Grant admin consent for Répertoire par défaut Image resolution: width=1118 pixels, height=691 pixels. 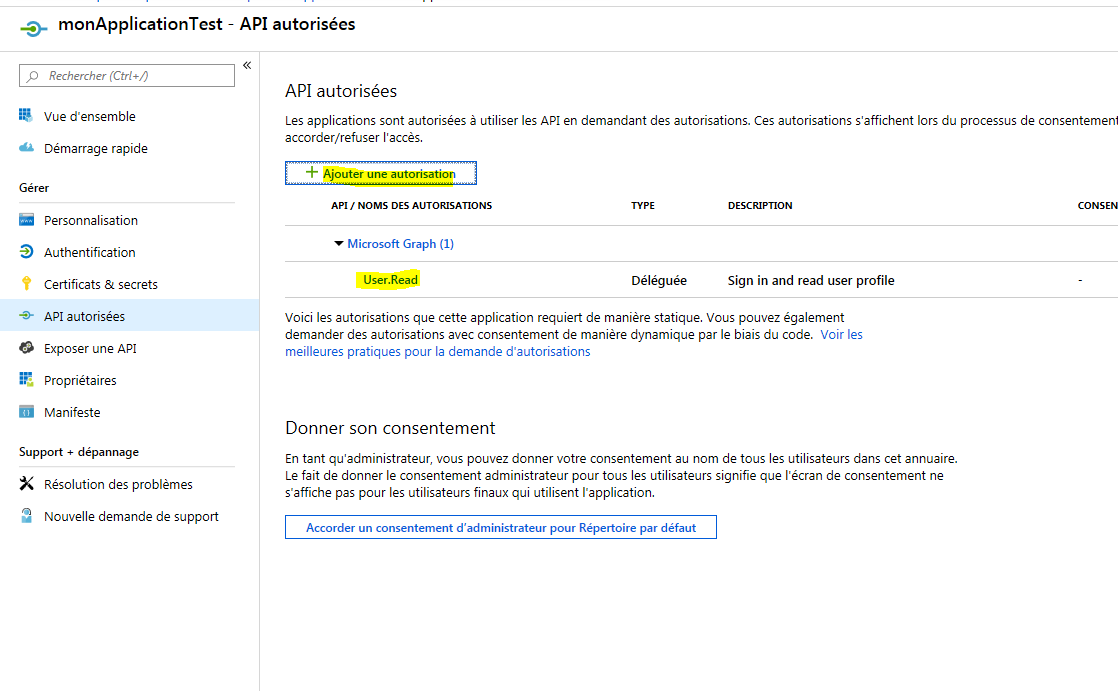tap(501, 528)
